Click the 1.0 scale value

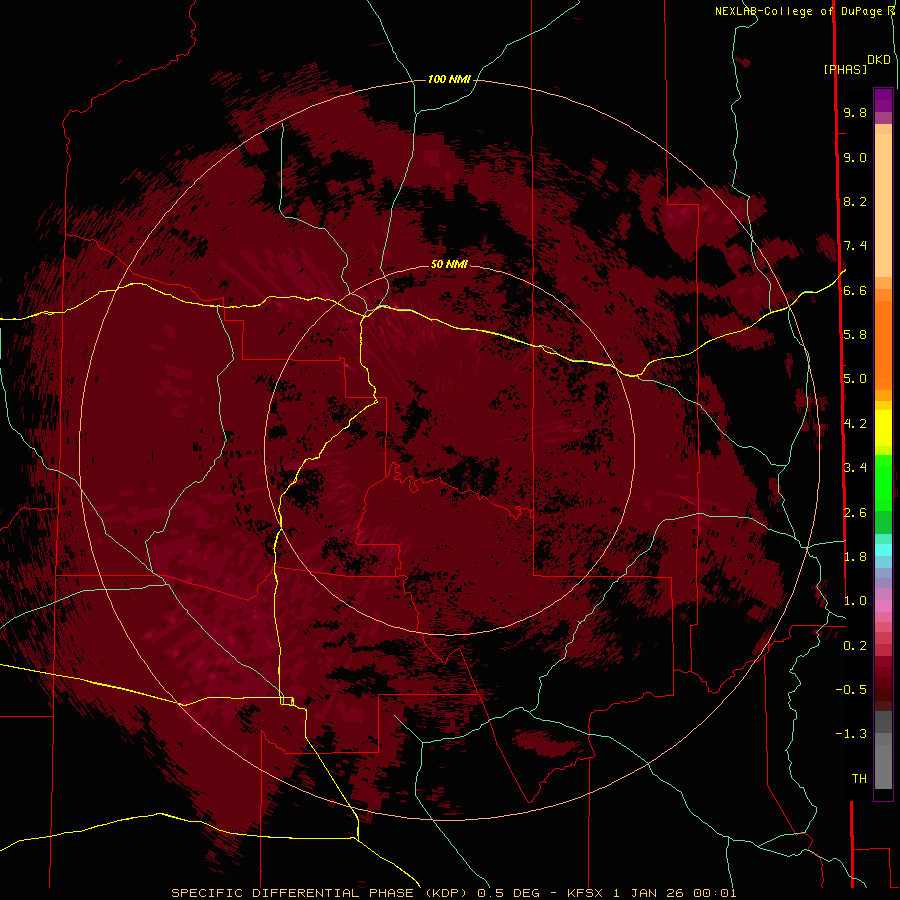pos(855,601)
